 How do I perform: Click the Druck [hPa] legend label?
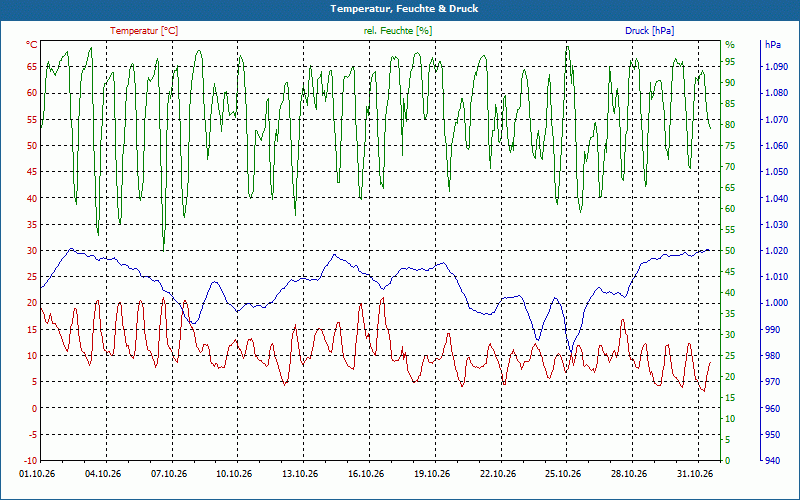click(649, 31)
